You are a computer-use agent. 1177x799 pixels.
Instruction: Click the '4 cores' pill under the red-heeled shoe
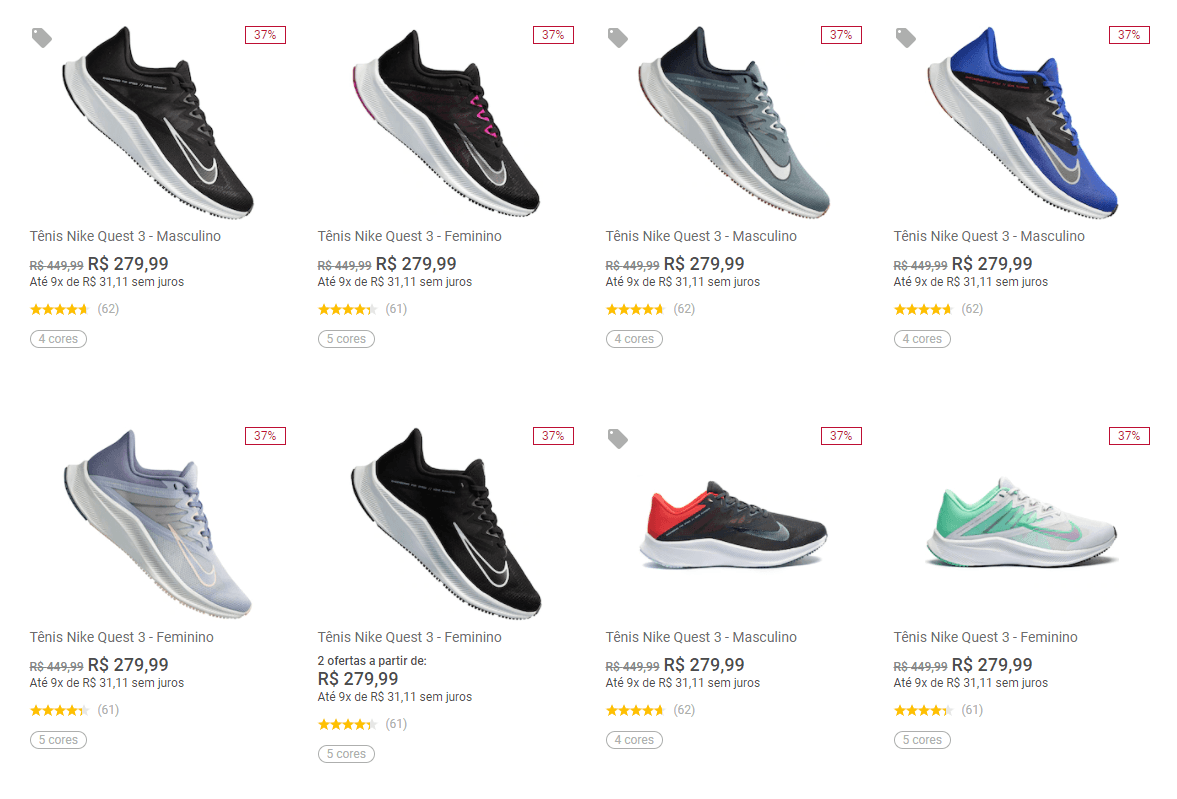coord(634,740)
